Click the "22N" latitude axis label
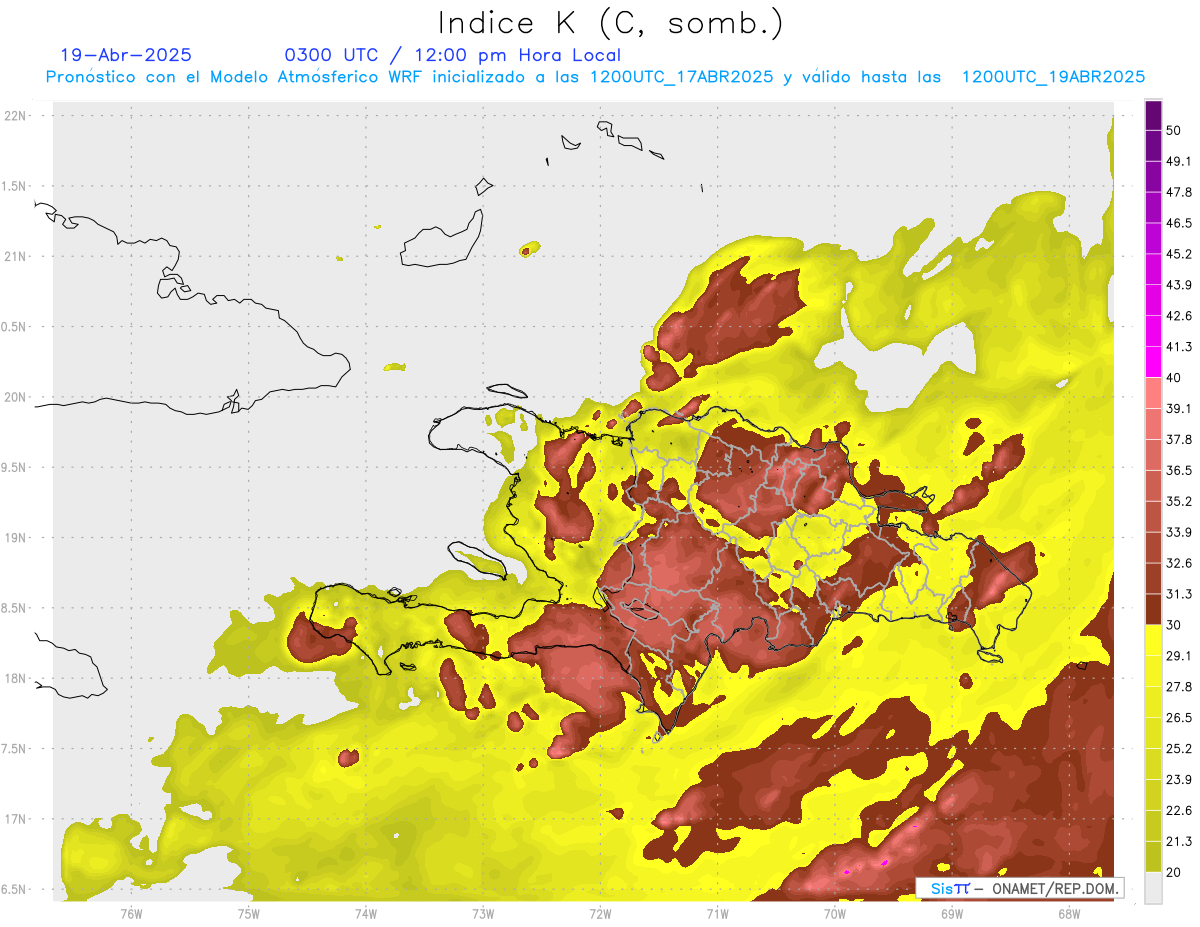1200x927 pixels. coord(17,116)
